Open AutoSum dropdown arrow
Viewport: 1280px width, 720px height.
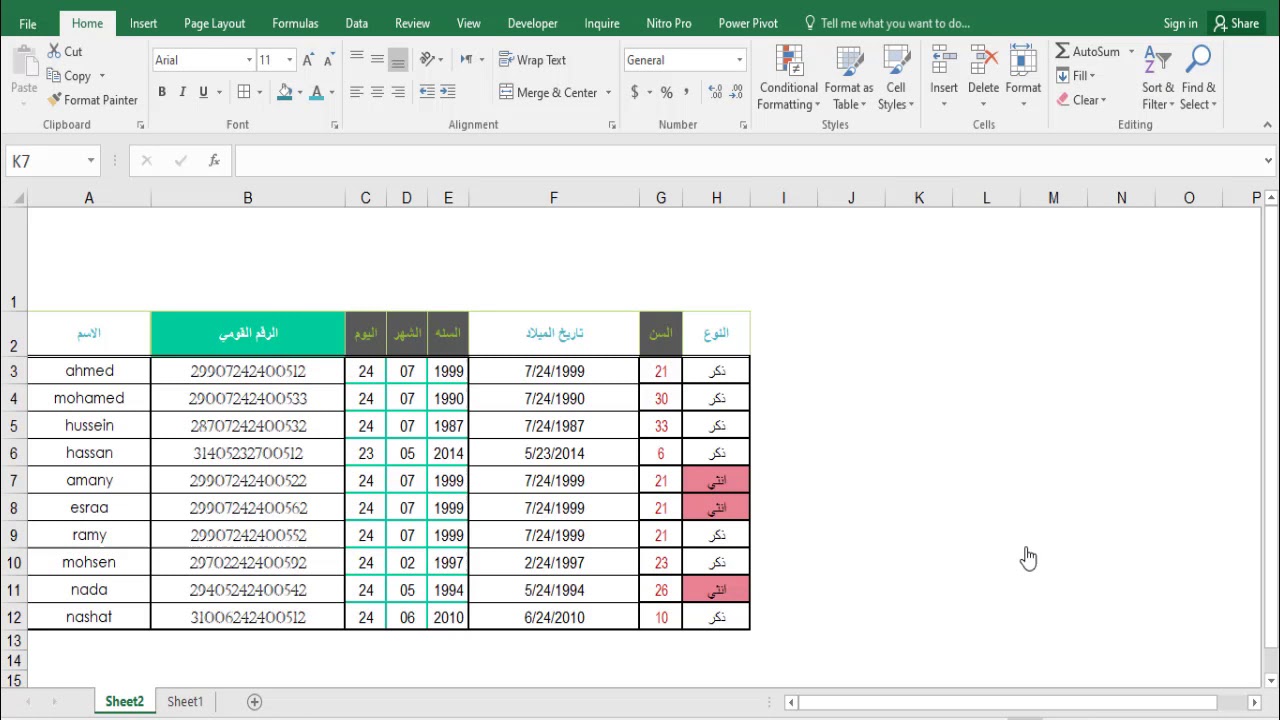(1132, 52)
